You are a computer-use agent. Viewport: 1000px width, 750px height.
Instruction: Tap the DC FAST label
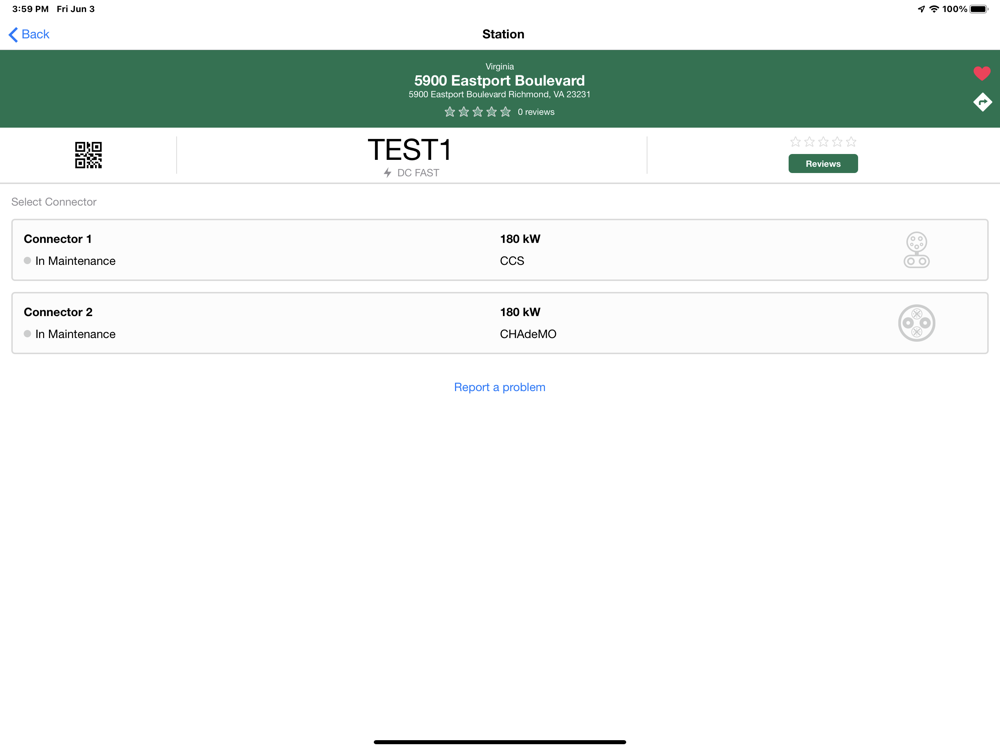click(x=418, y=173)
